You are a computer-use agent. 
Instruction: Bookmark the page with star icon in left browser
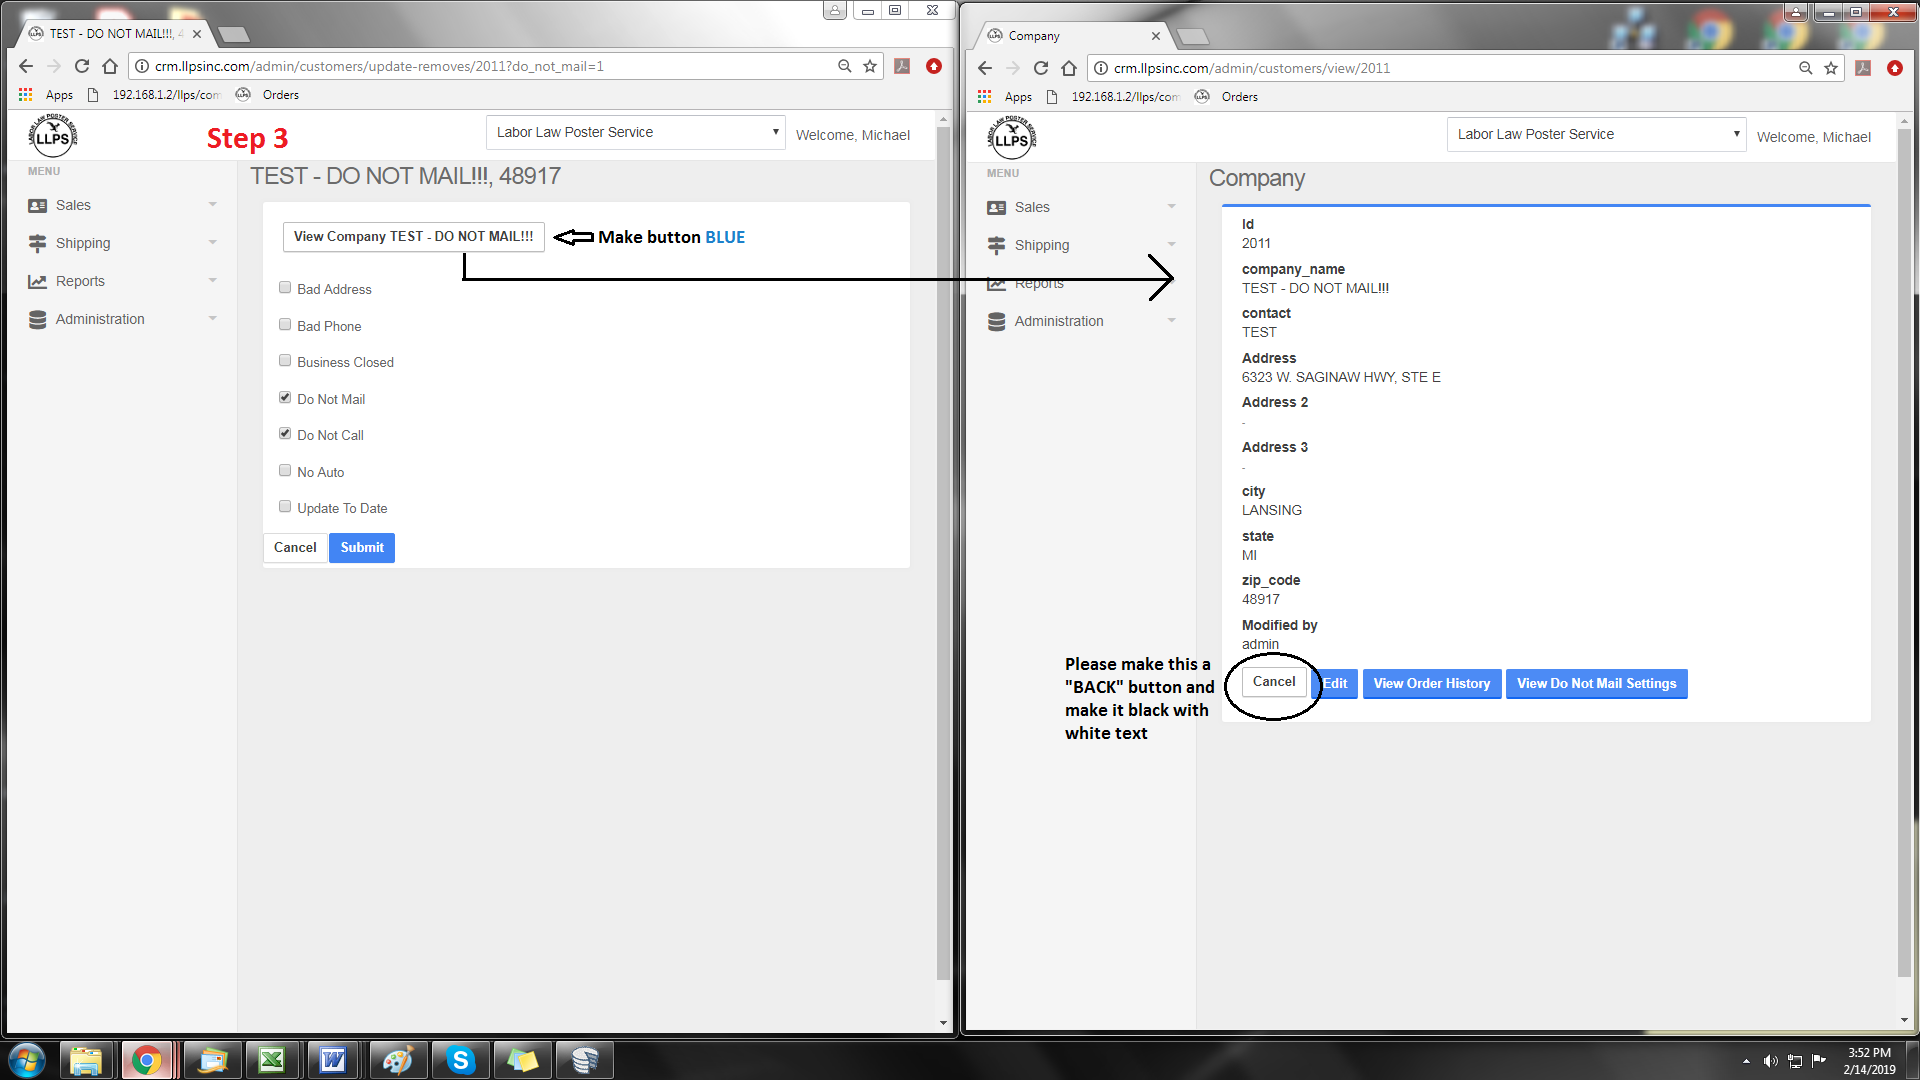pyautogui.click(x=870, y=66)
